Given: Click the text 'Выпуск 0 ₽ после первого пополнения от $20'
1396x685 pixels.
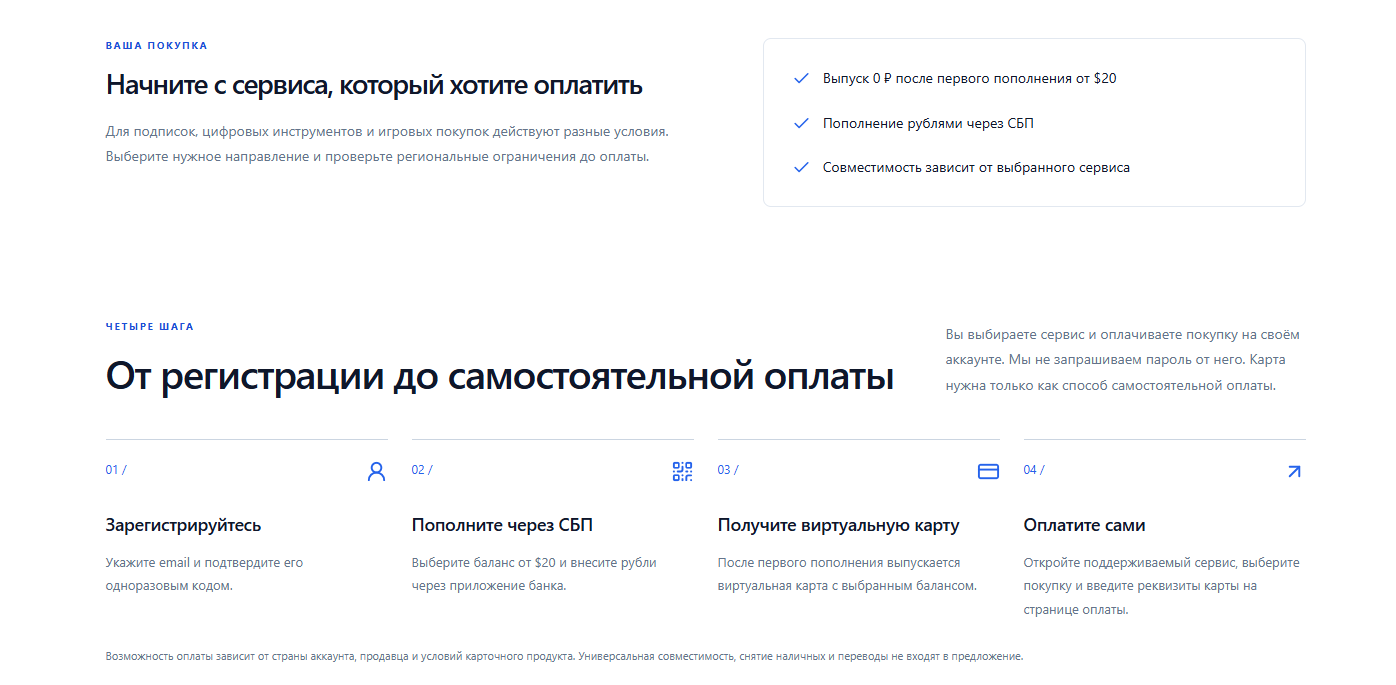Looking at the screenshot, I should pyautogui.click(x=970, y=78).
